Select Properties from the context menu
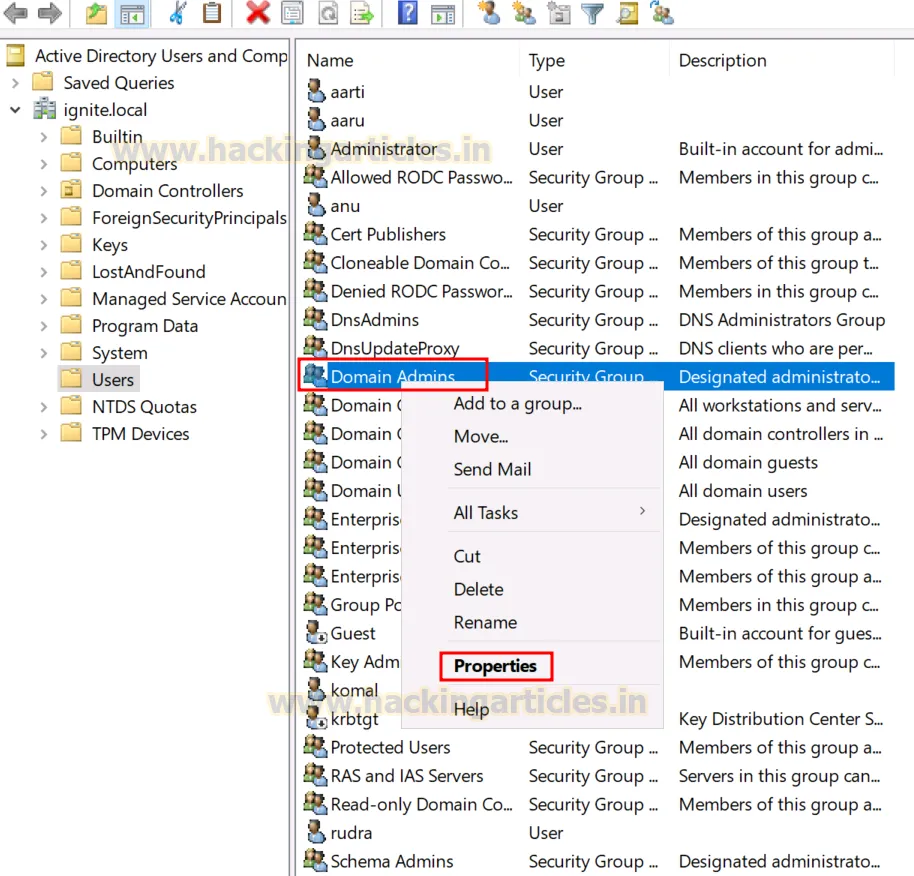The height and width of the screenshot is (876, 914). tap(496, 666)
